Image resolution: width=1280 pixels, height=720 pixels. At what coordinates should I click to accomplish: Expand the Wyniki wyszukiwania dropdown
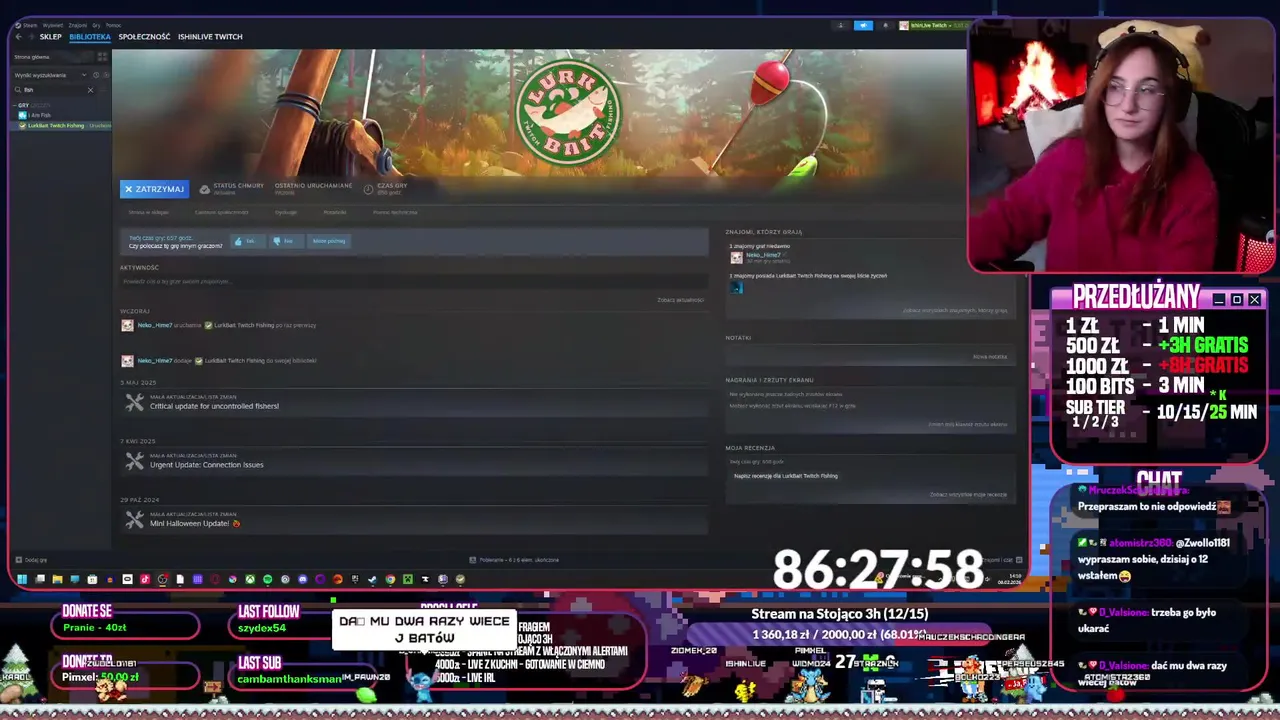pos(84,75)
